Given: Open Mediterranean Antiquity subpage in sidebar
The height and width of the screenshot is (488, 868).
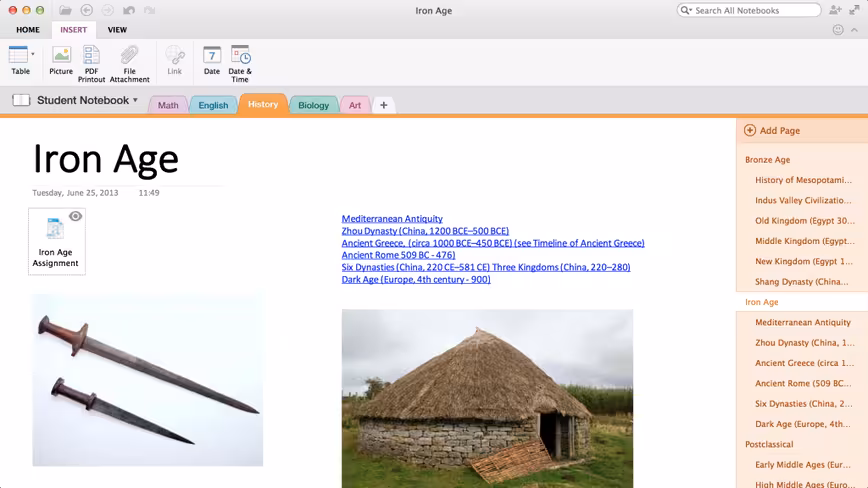Looking at the screenshot, I should tap(802, 322).
